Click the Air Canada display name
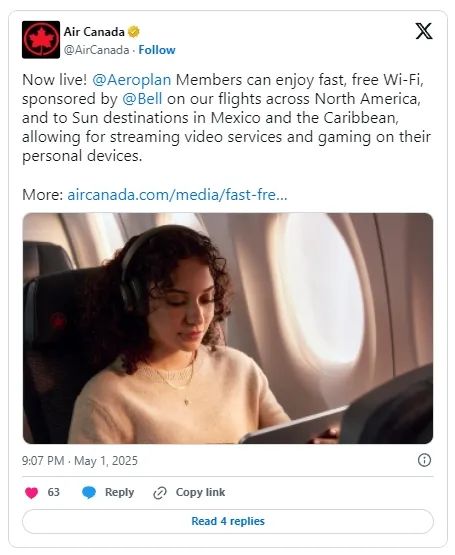Screen dimensions: 455x555 [94, 32]
